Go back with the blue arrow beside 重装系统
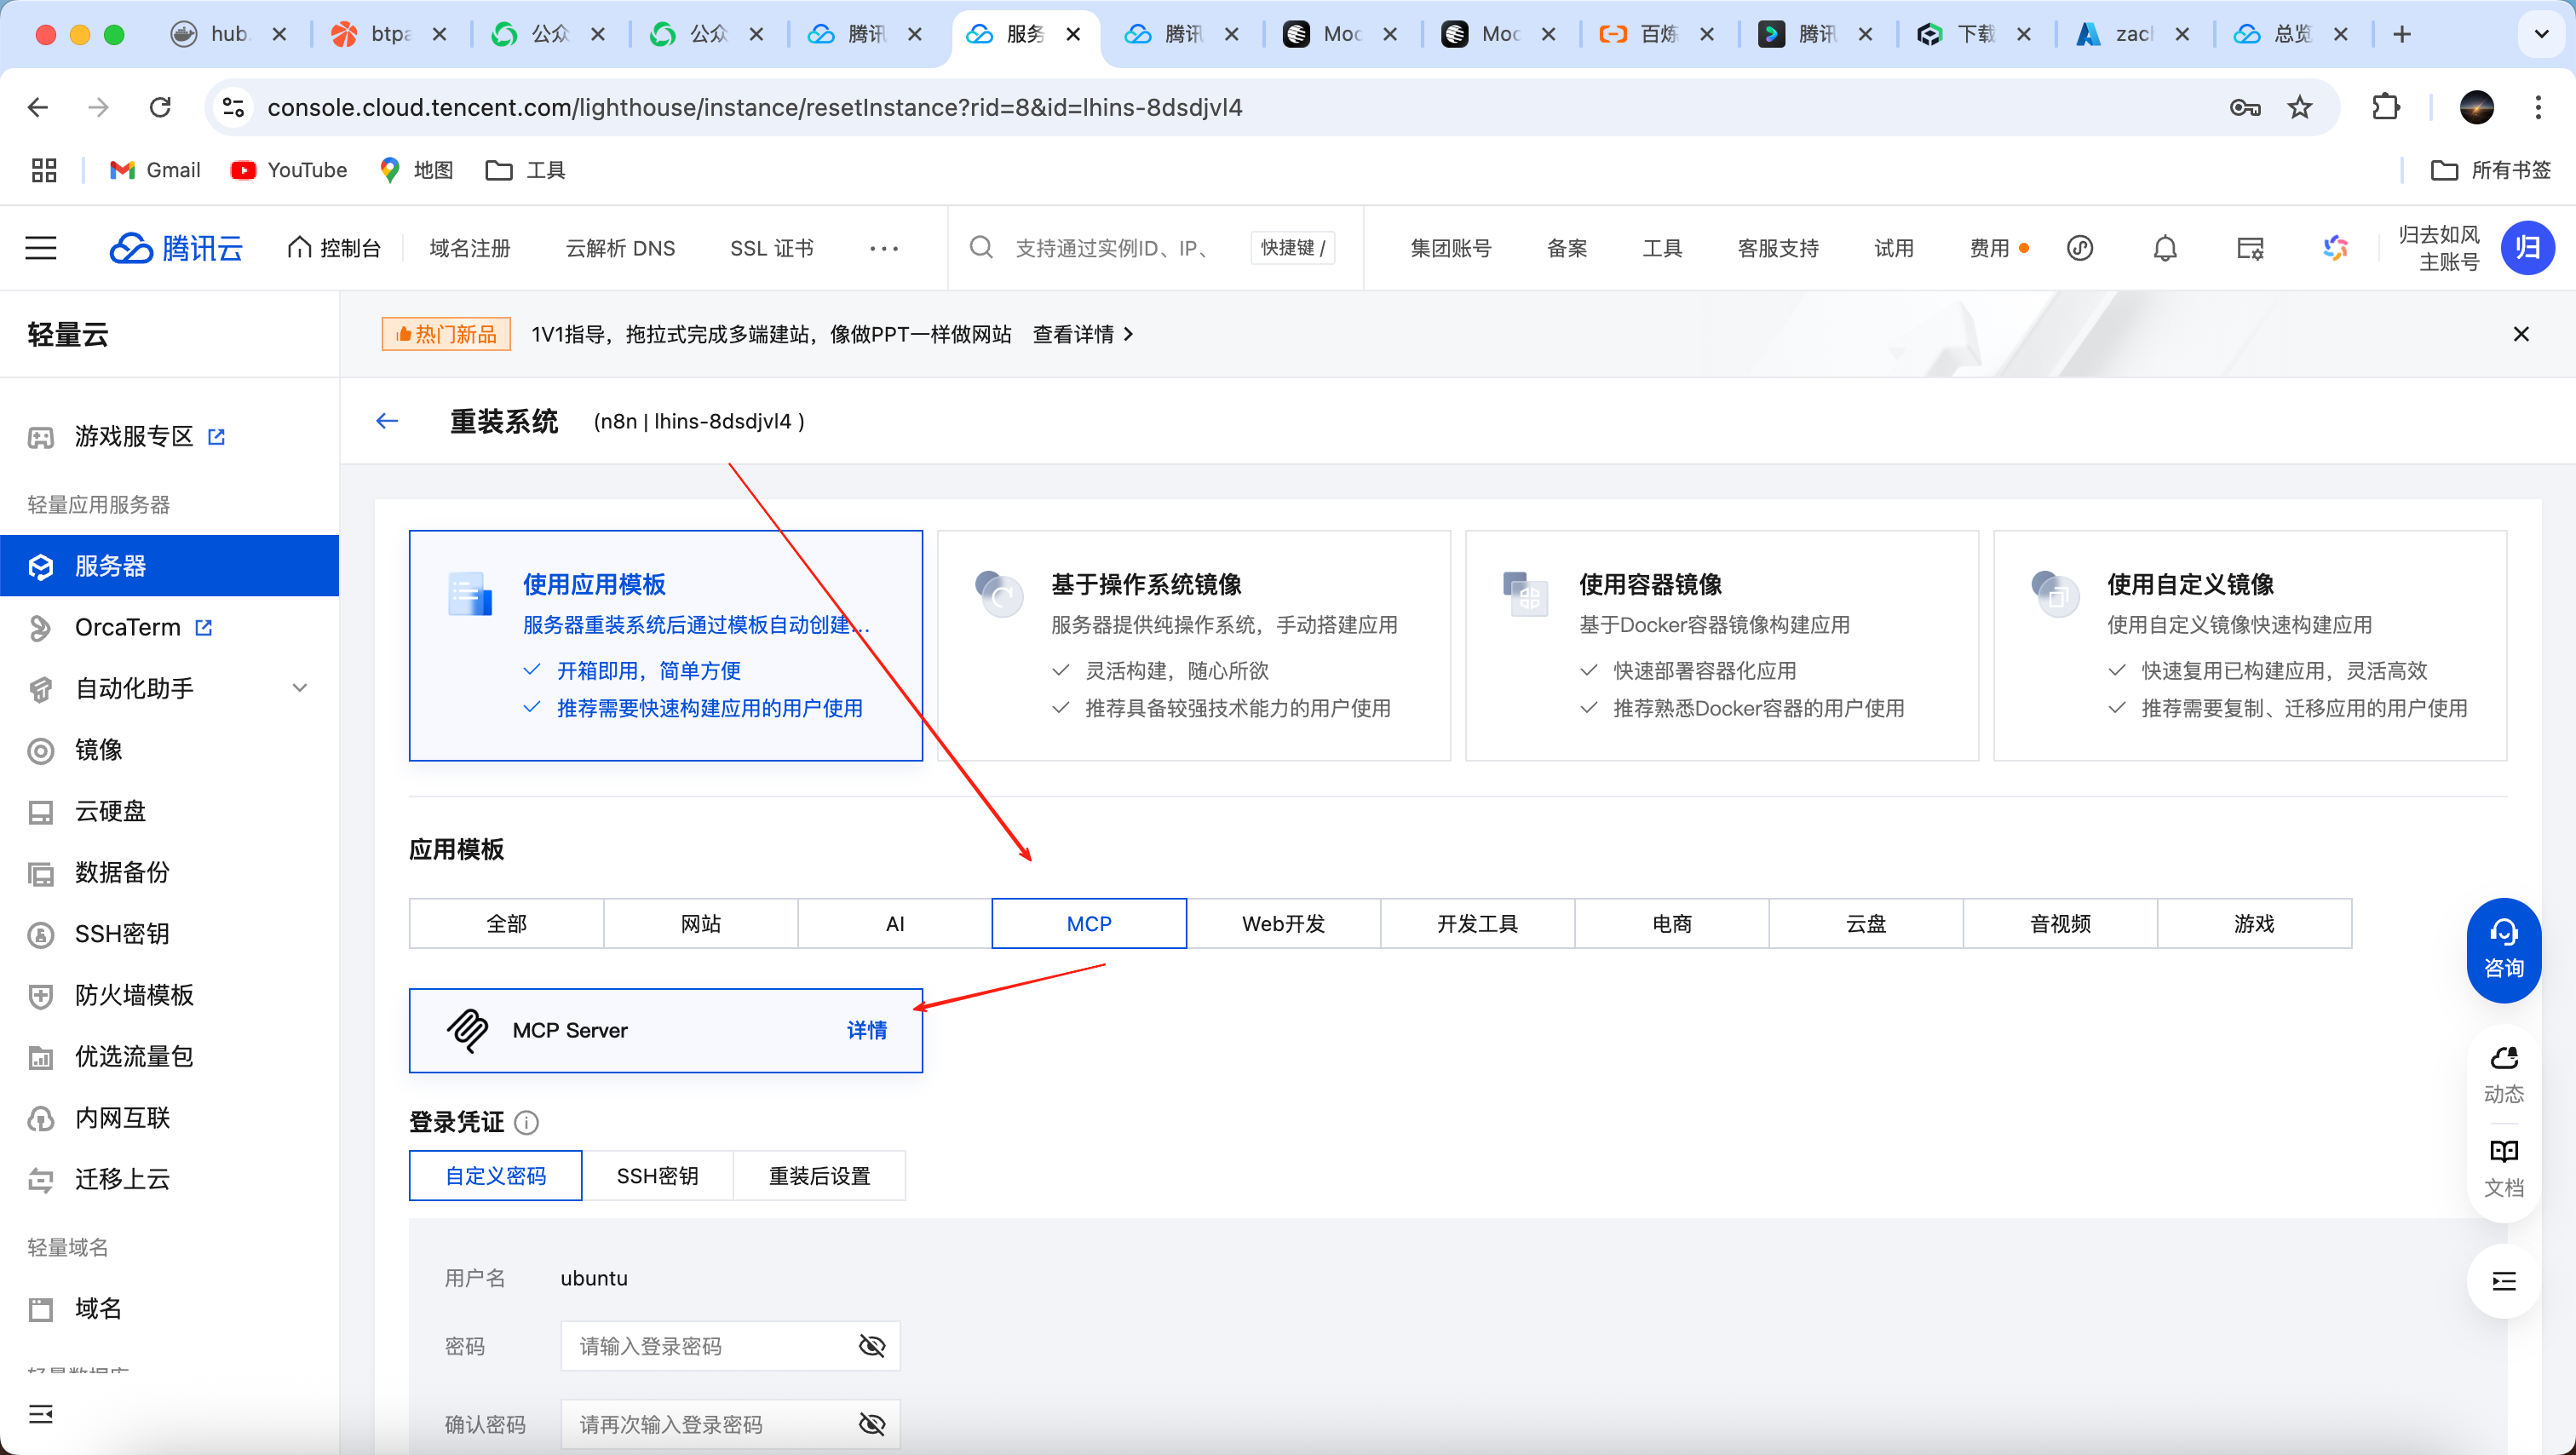The width and height of the screenshot is (2576, 1455). [x=387, y=421]
